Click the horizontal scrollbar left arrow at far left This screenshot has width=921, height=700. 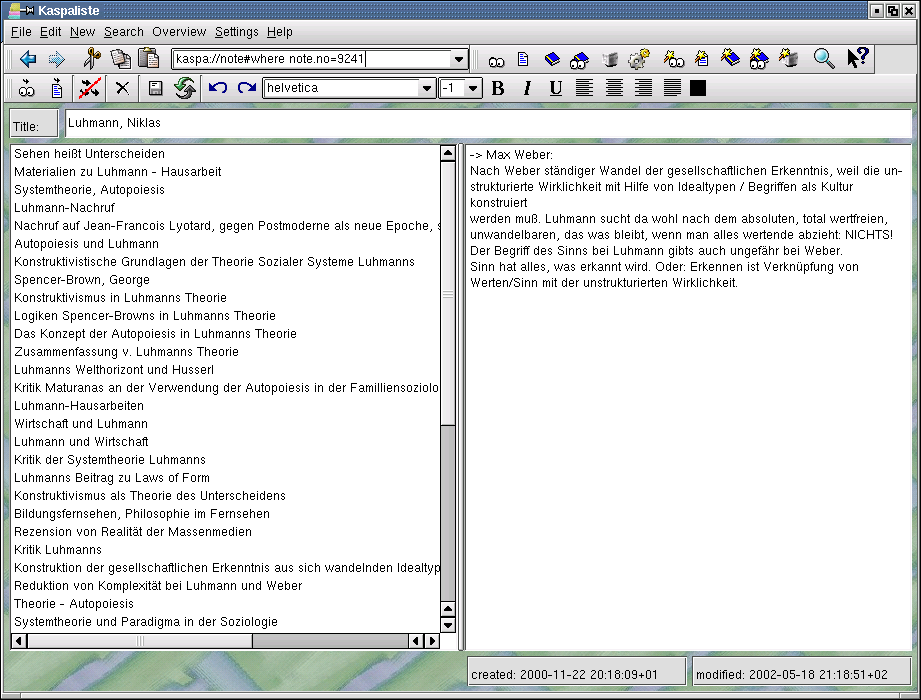(x=19, y=641)
